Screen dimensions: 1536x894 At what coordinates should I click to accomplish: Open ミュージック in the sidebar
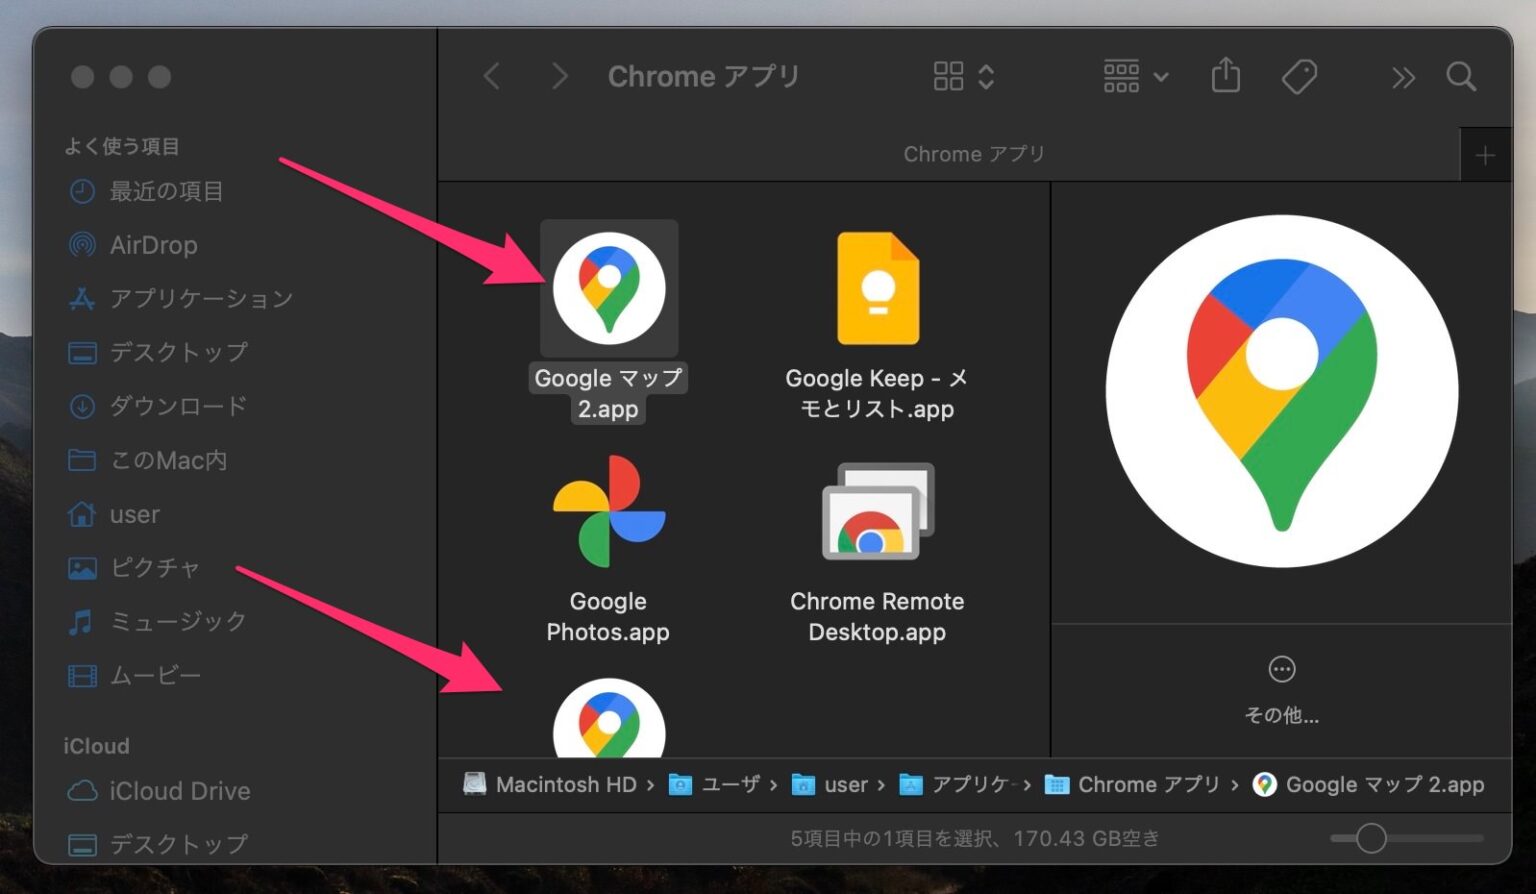pos(178,621)
